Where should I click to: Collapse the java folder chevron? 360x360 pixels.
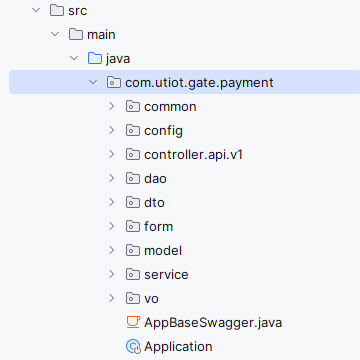[x=74, y=58]
